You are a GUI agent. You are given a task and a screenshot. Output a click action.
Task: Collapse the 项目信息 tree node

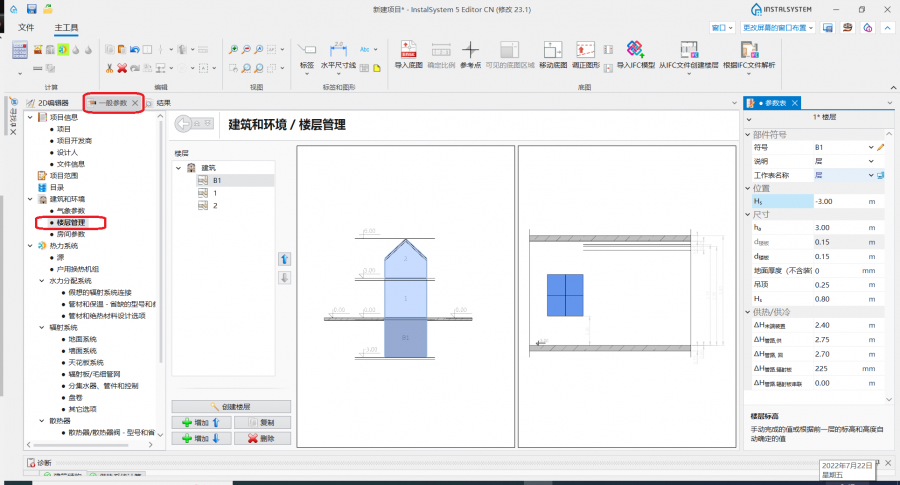29,117
